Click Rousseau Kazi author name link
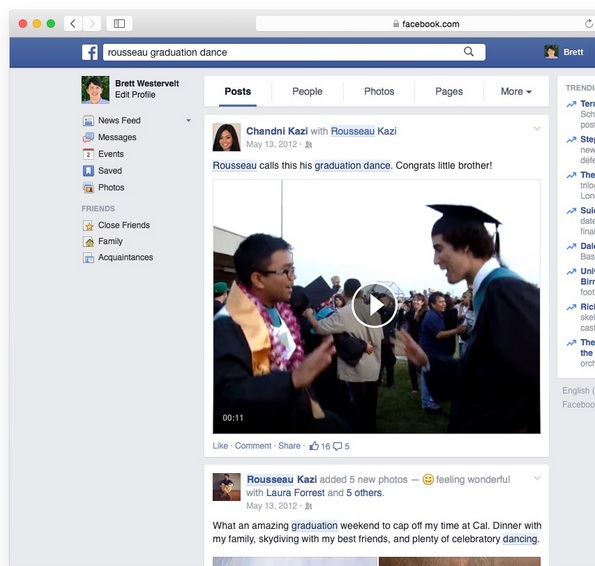595x566 pixels. tap(282, 480)
